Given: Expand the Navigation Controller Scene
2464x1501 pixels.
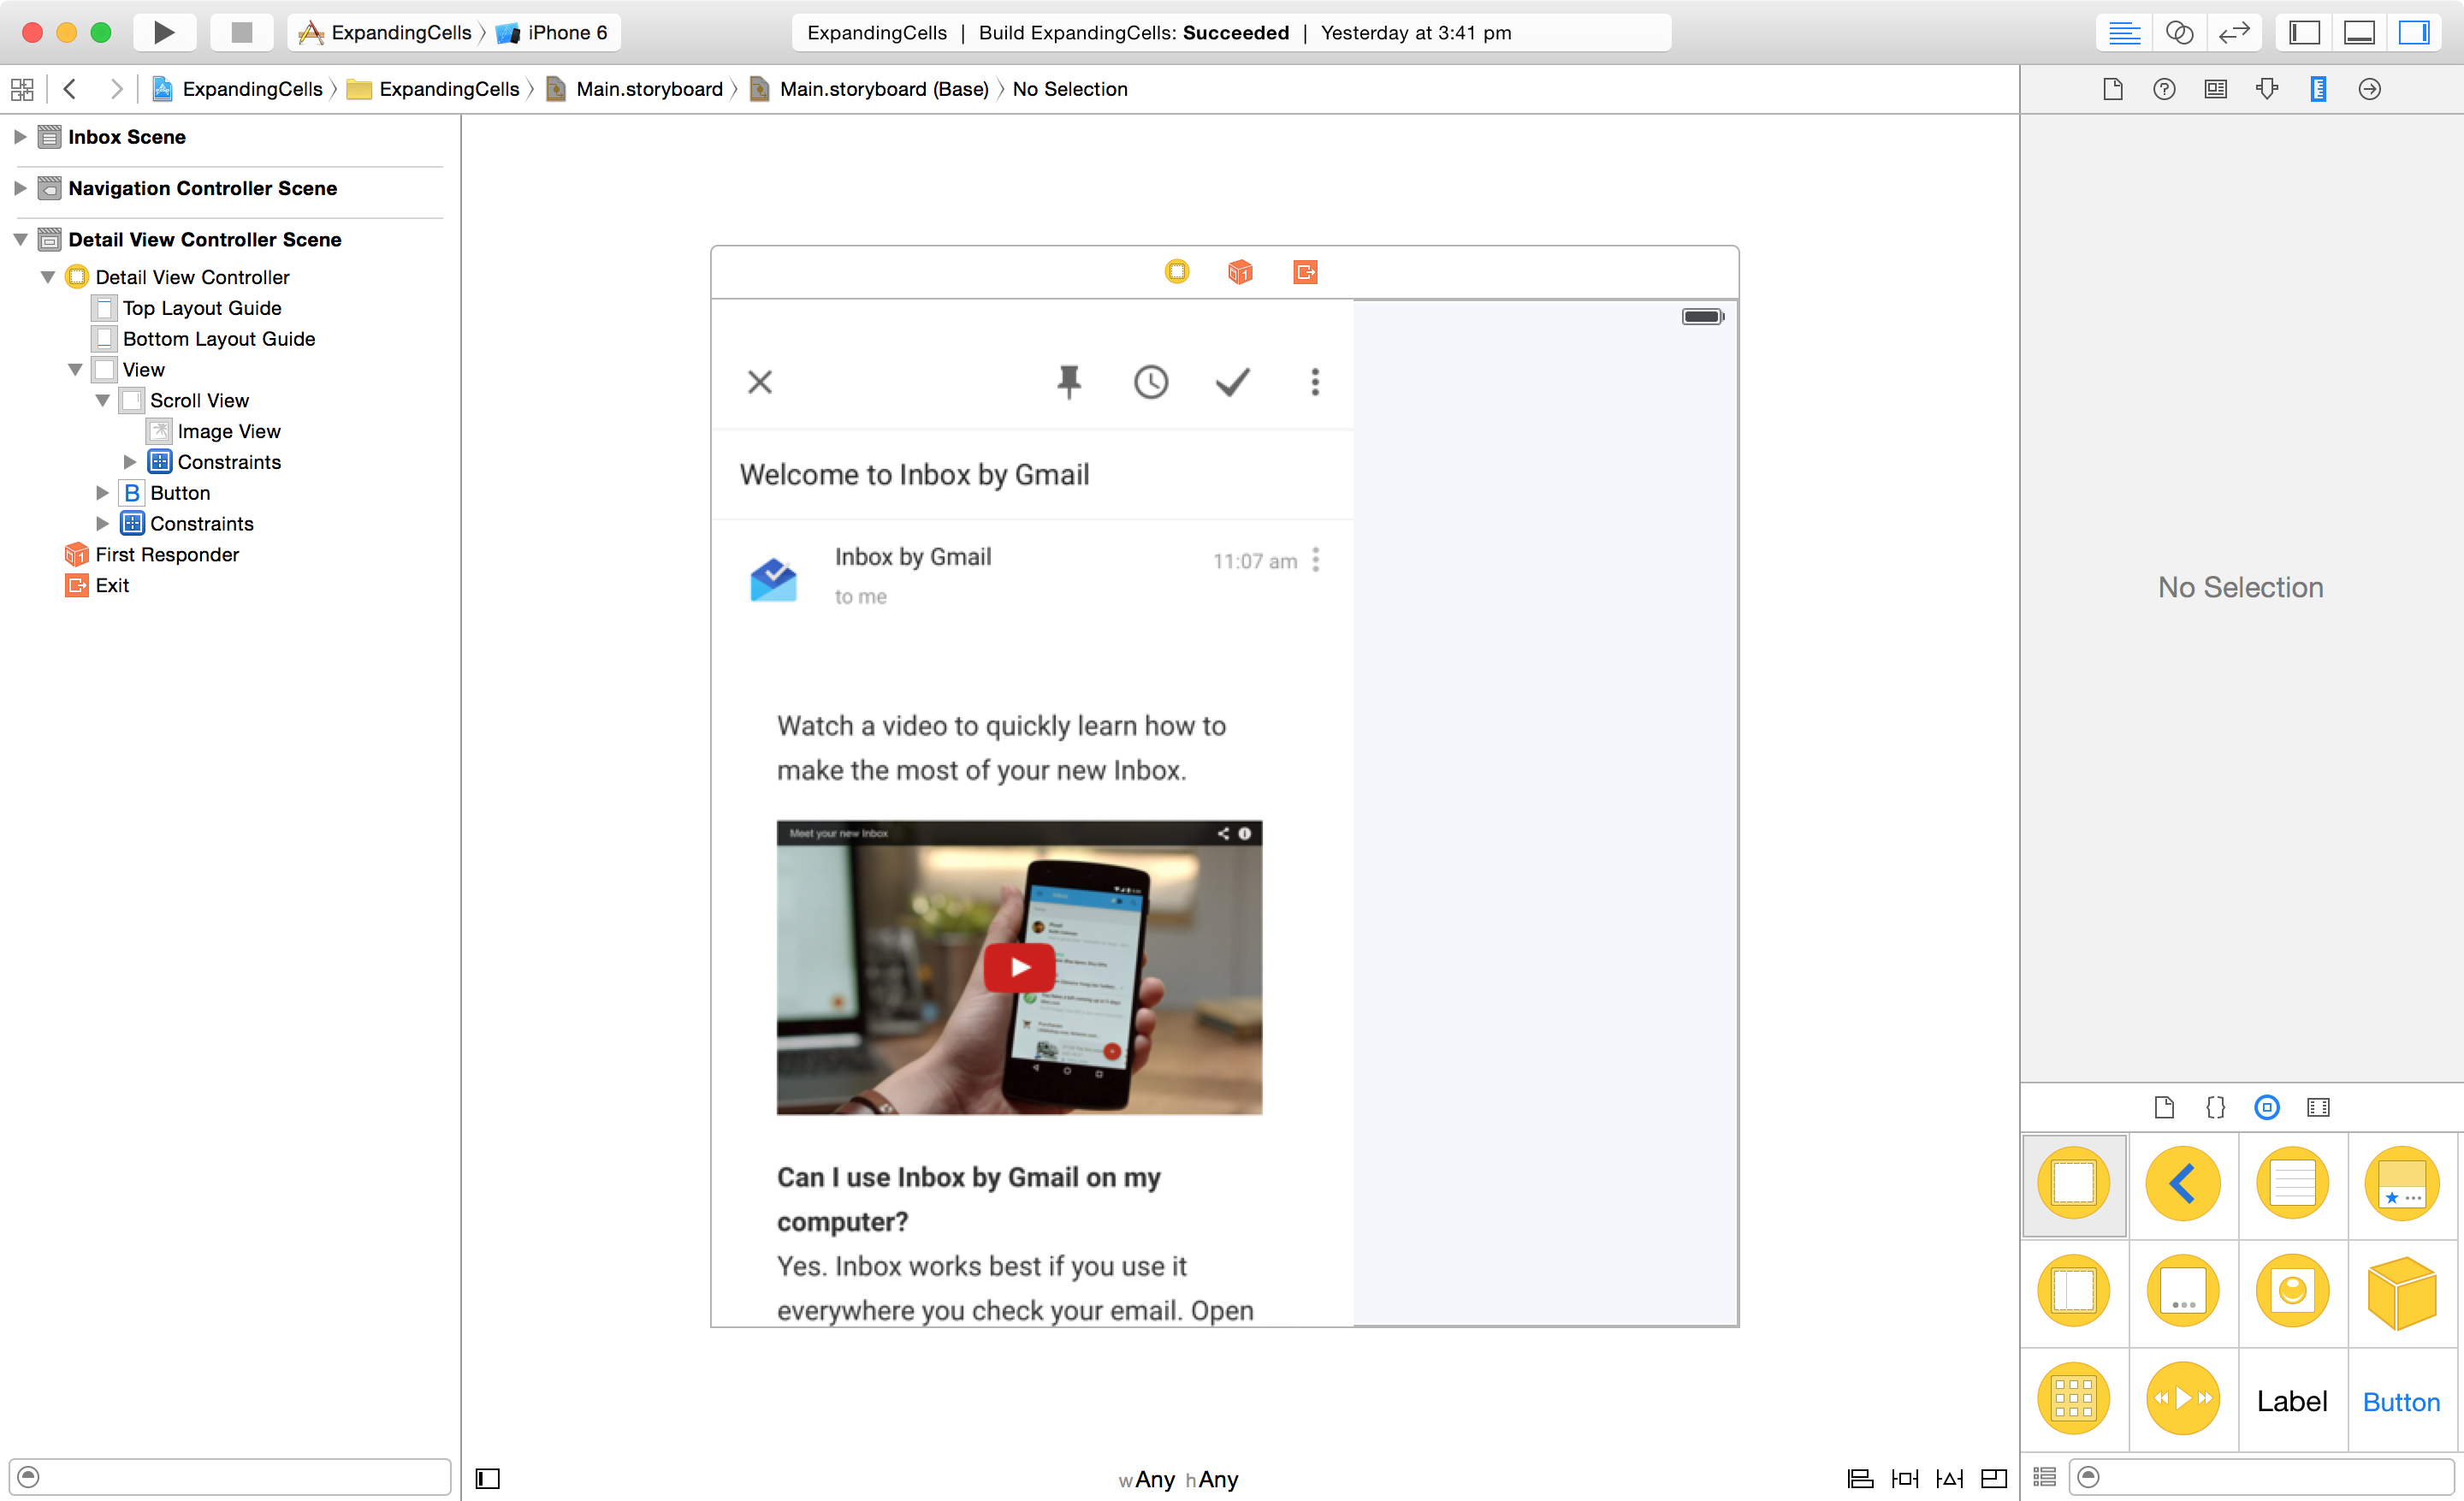Looking at the screenshot, I should [x=20, y=188].
